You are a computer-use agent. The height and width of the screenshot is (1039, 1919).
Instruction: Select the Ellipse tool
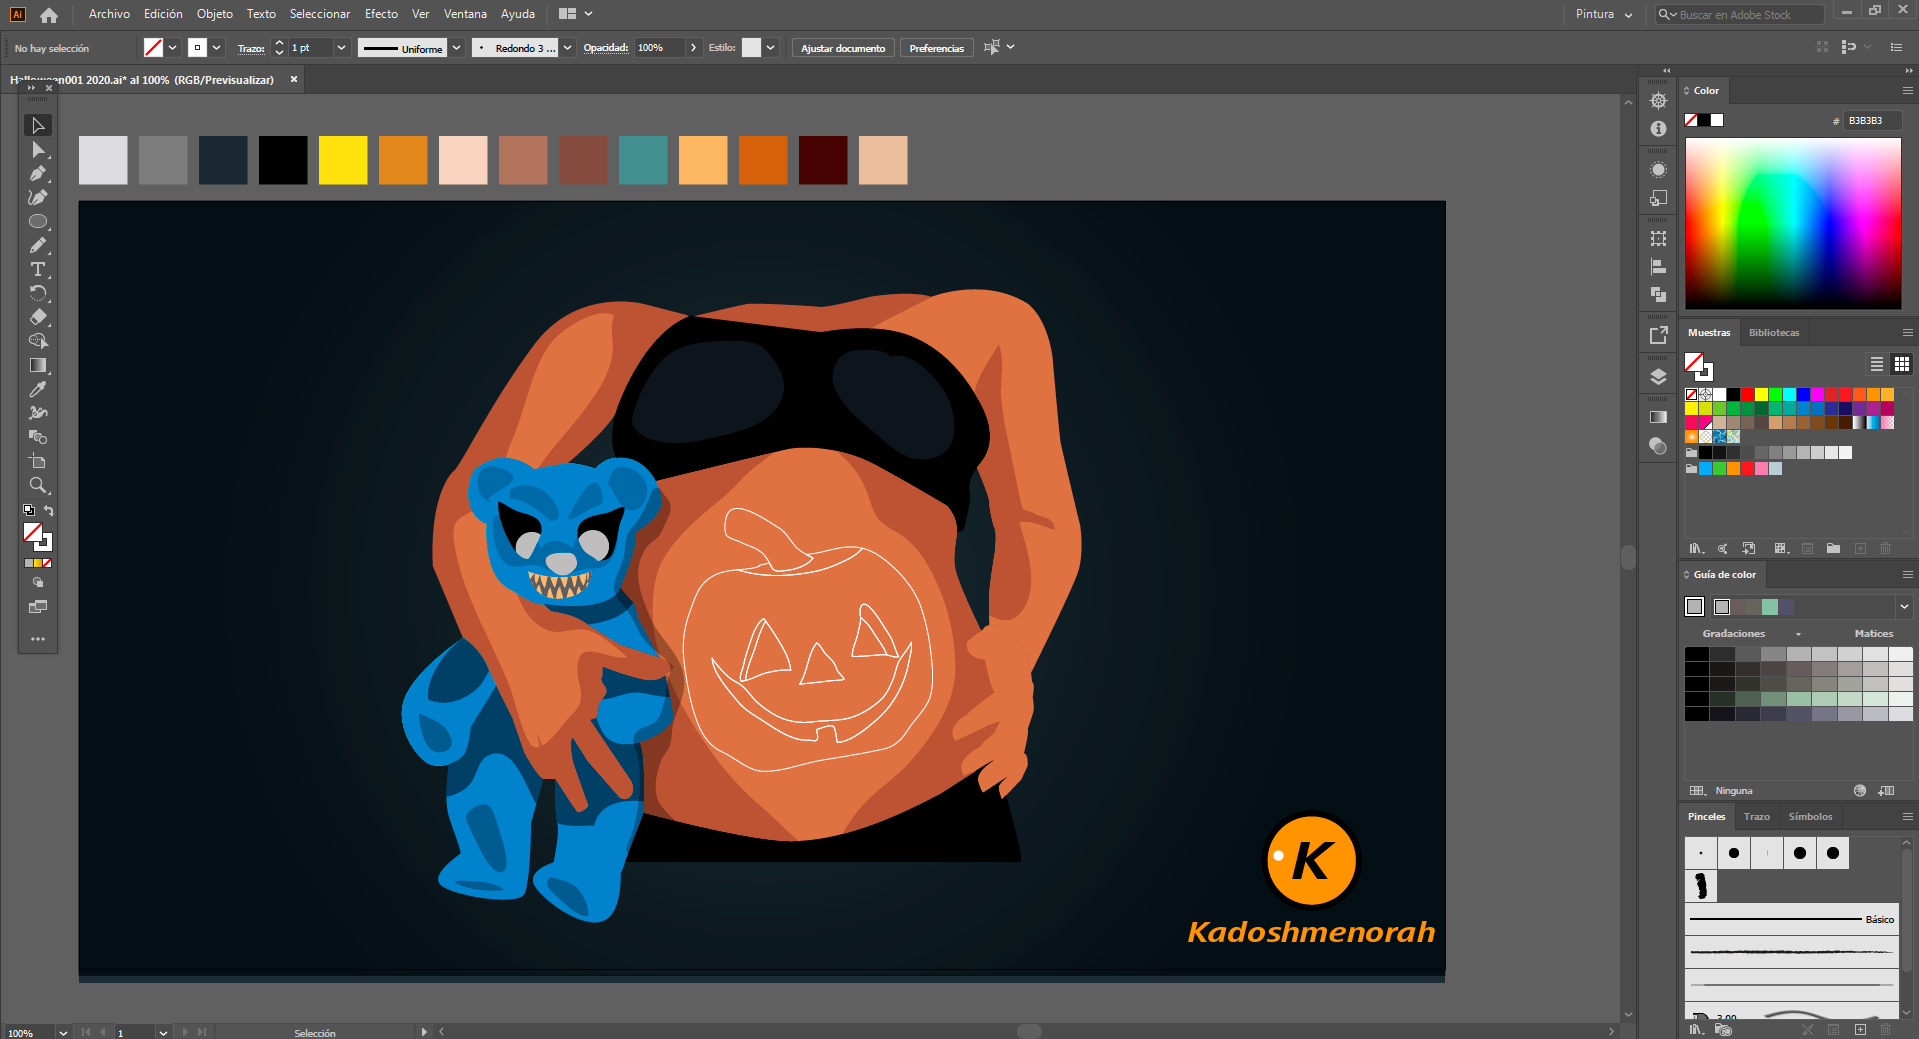click(38, 221)
